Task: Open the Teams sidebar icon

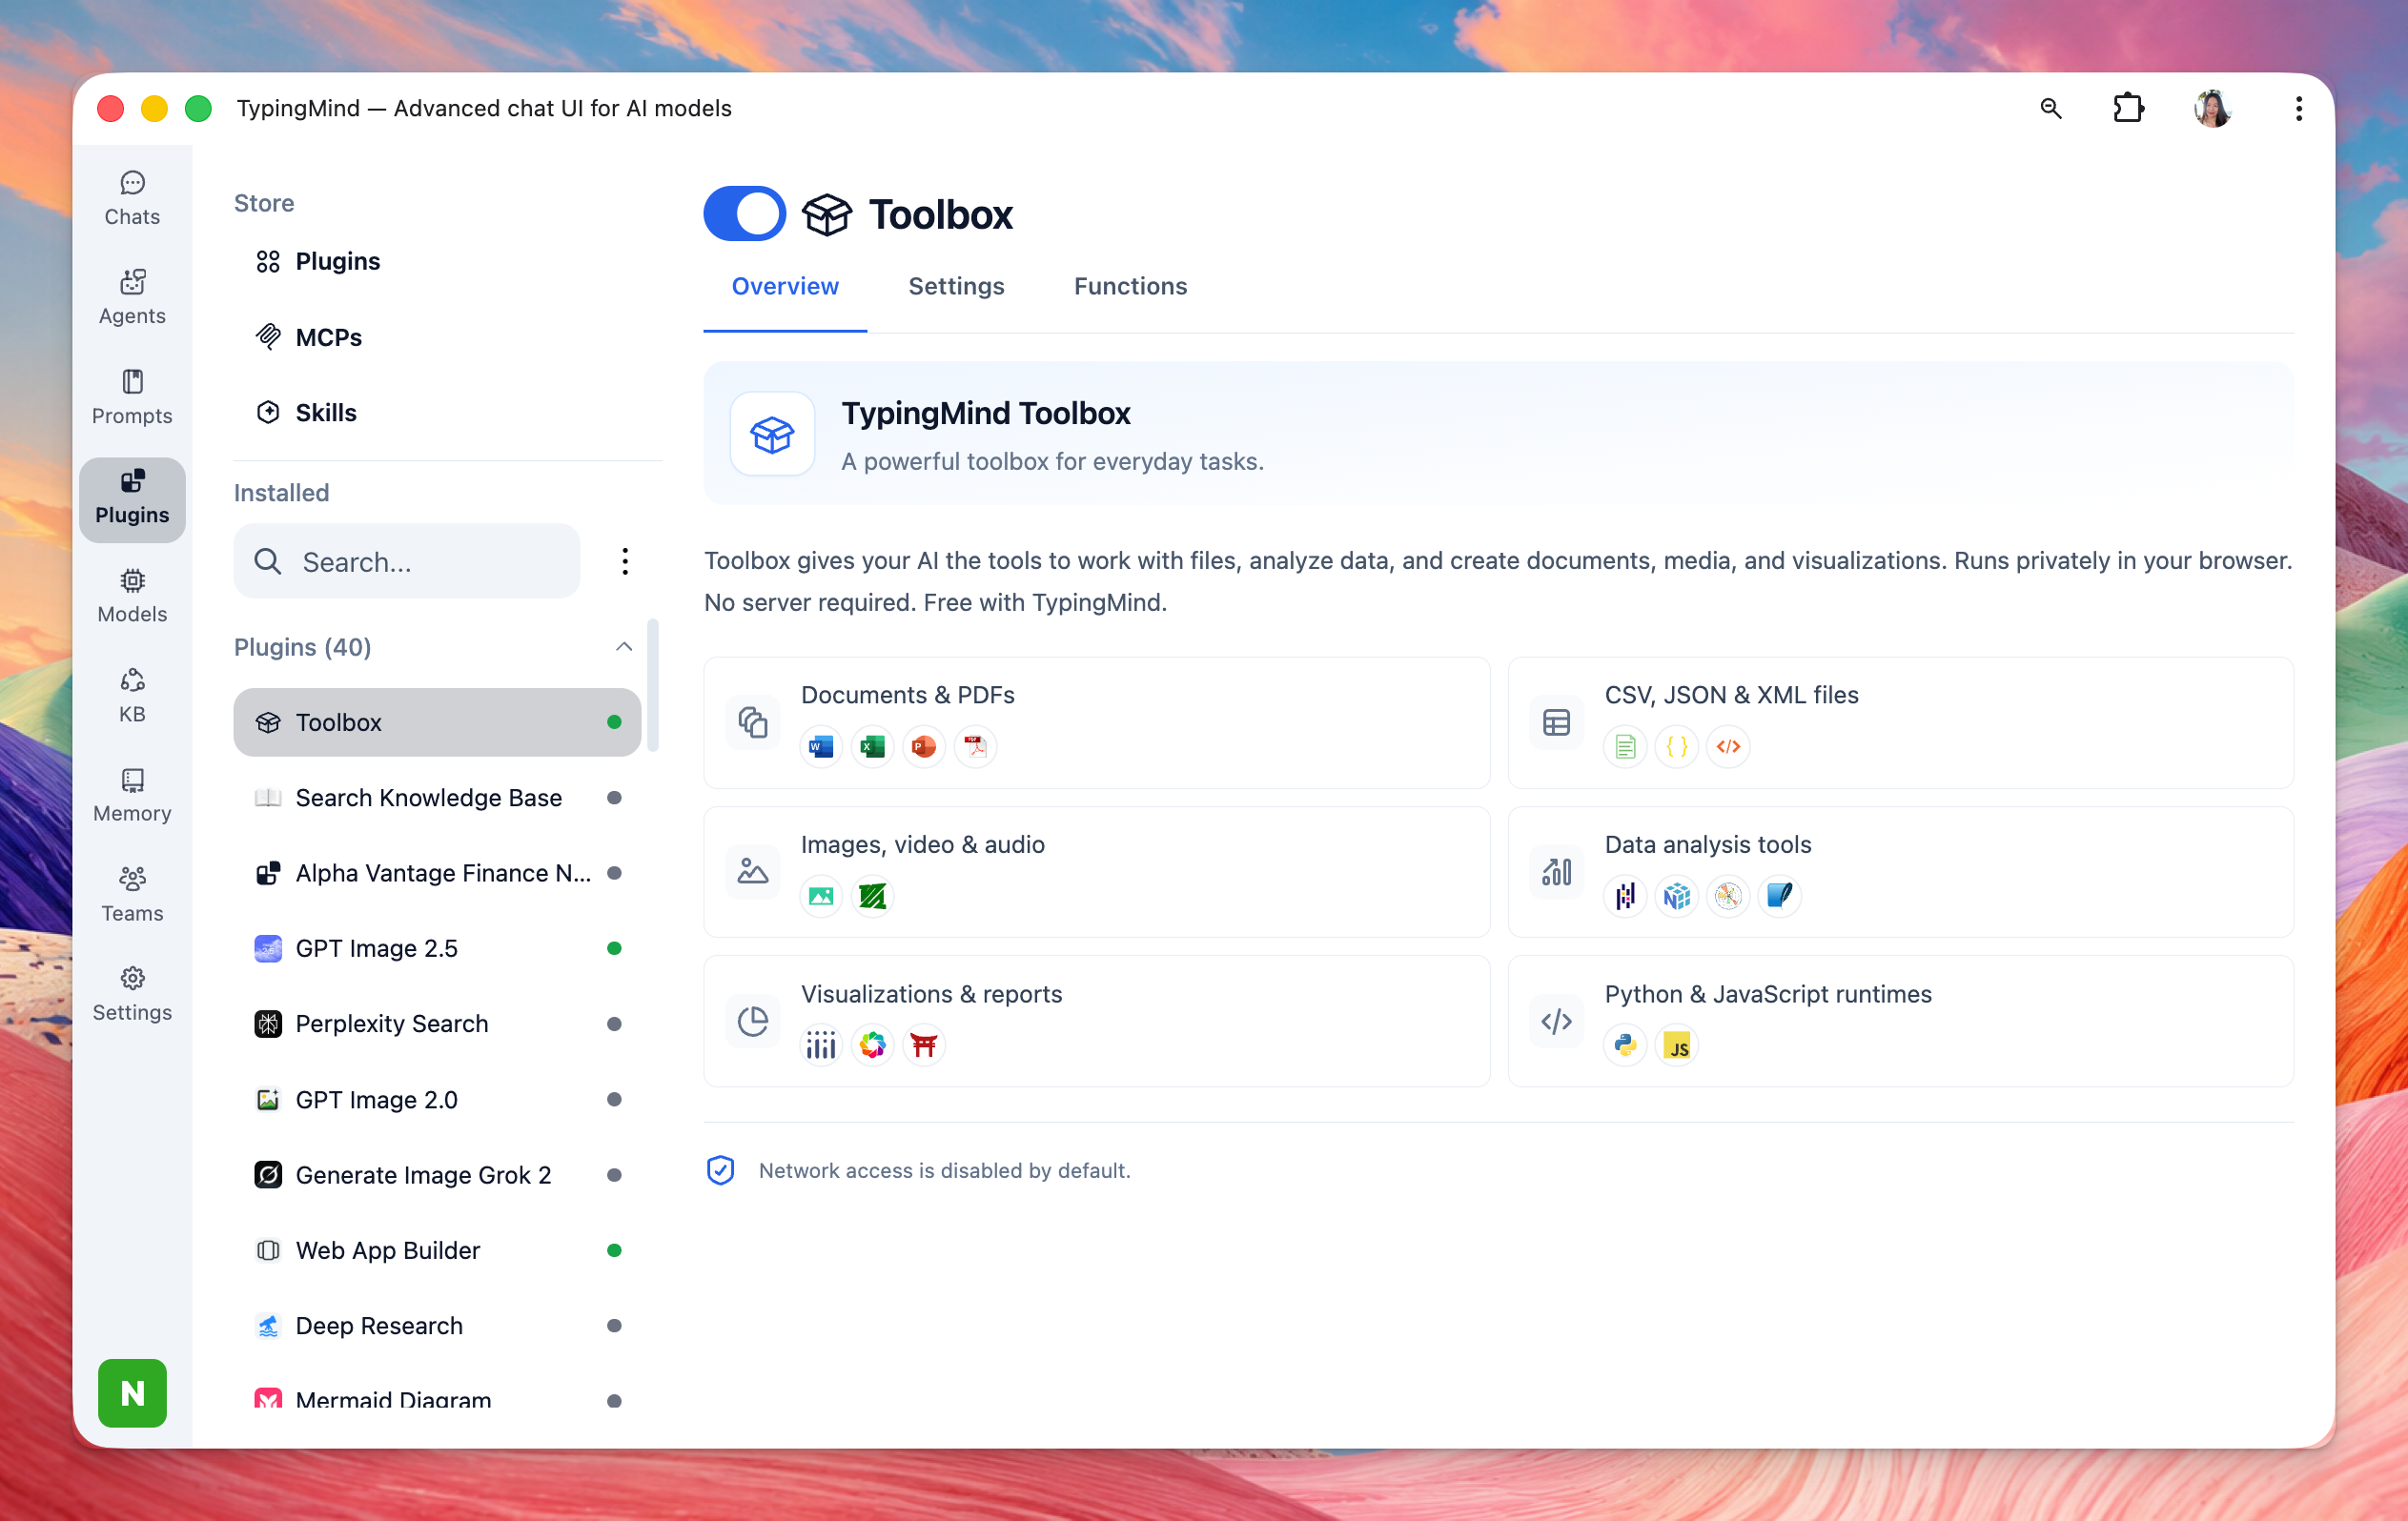Action: coord(132,895)
